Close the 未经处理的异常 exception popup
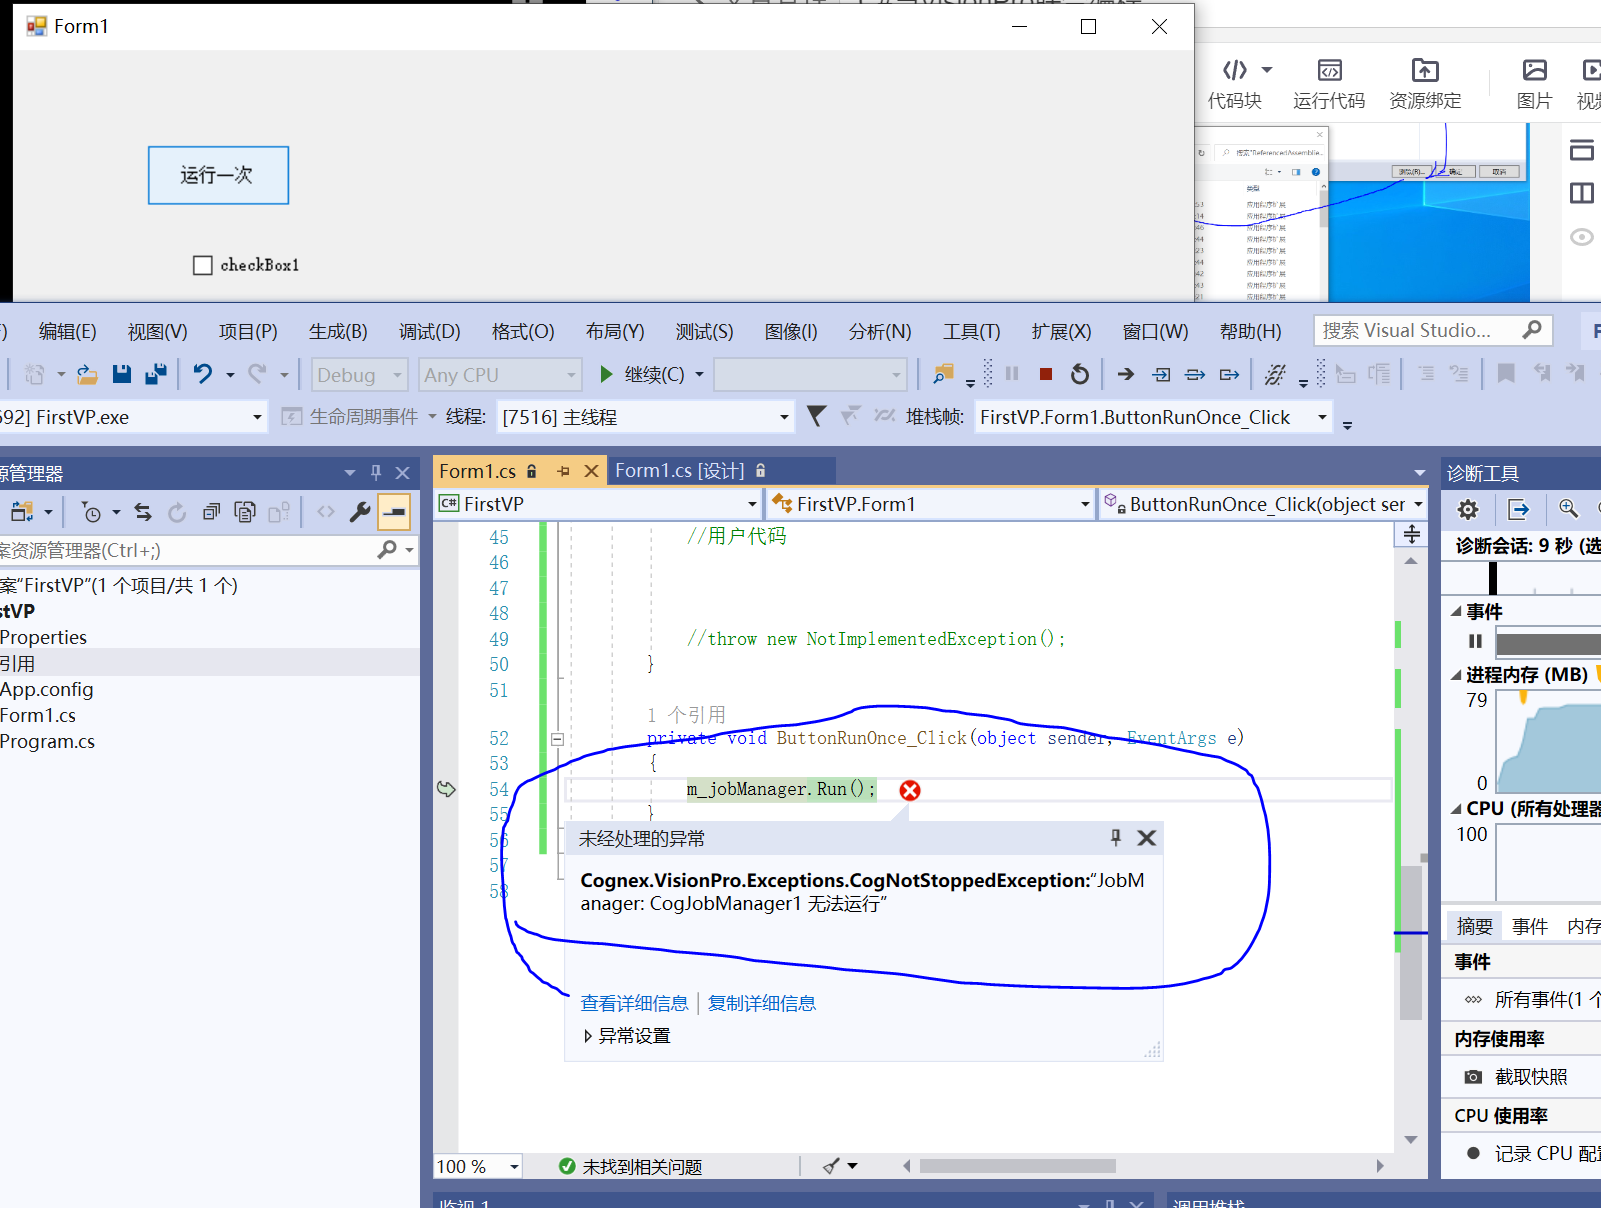The width and height of the screenshot is (1601, 1208). click(1147, 838)
